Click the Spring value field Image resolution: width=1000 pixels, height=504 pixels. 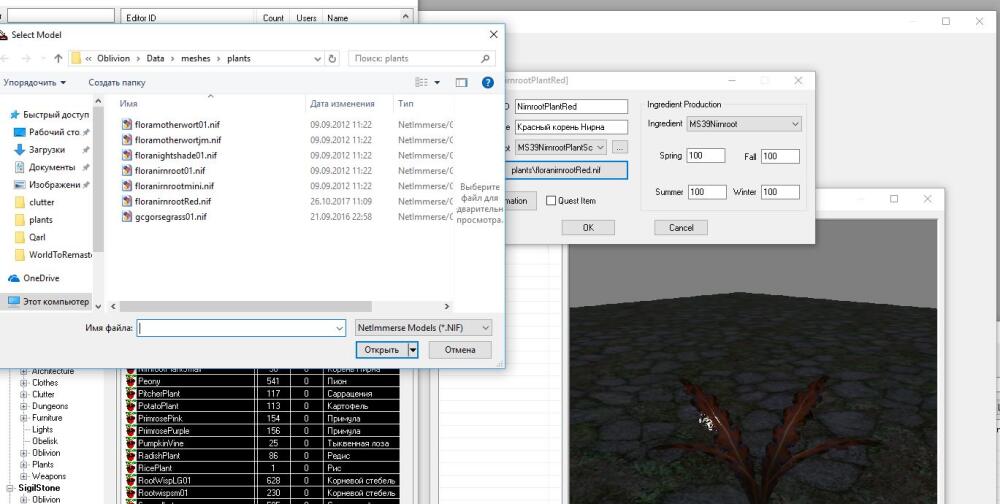(x=706, y=156)
